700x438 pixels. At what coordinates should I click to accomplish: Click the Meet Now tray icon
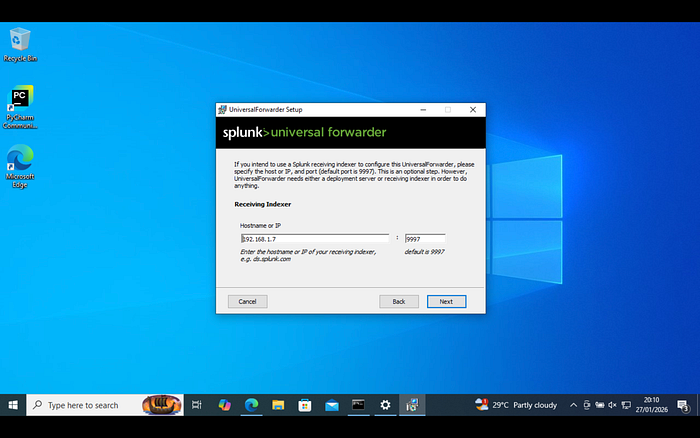click(x=587, y=405)
